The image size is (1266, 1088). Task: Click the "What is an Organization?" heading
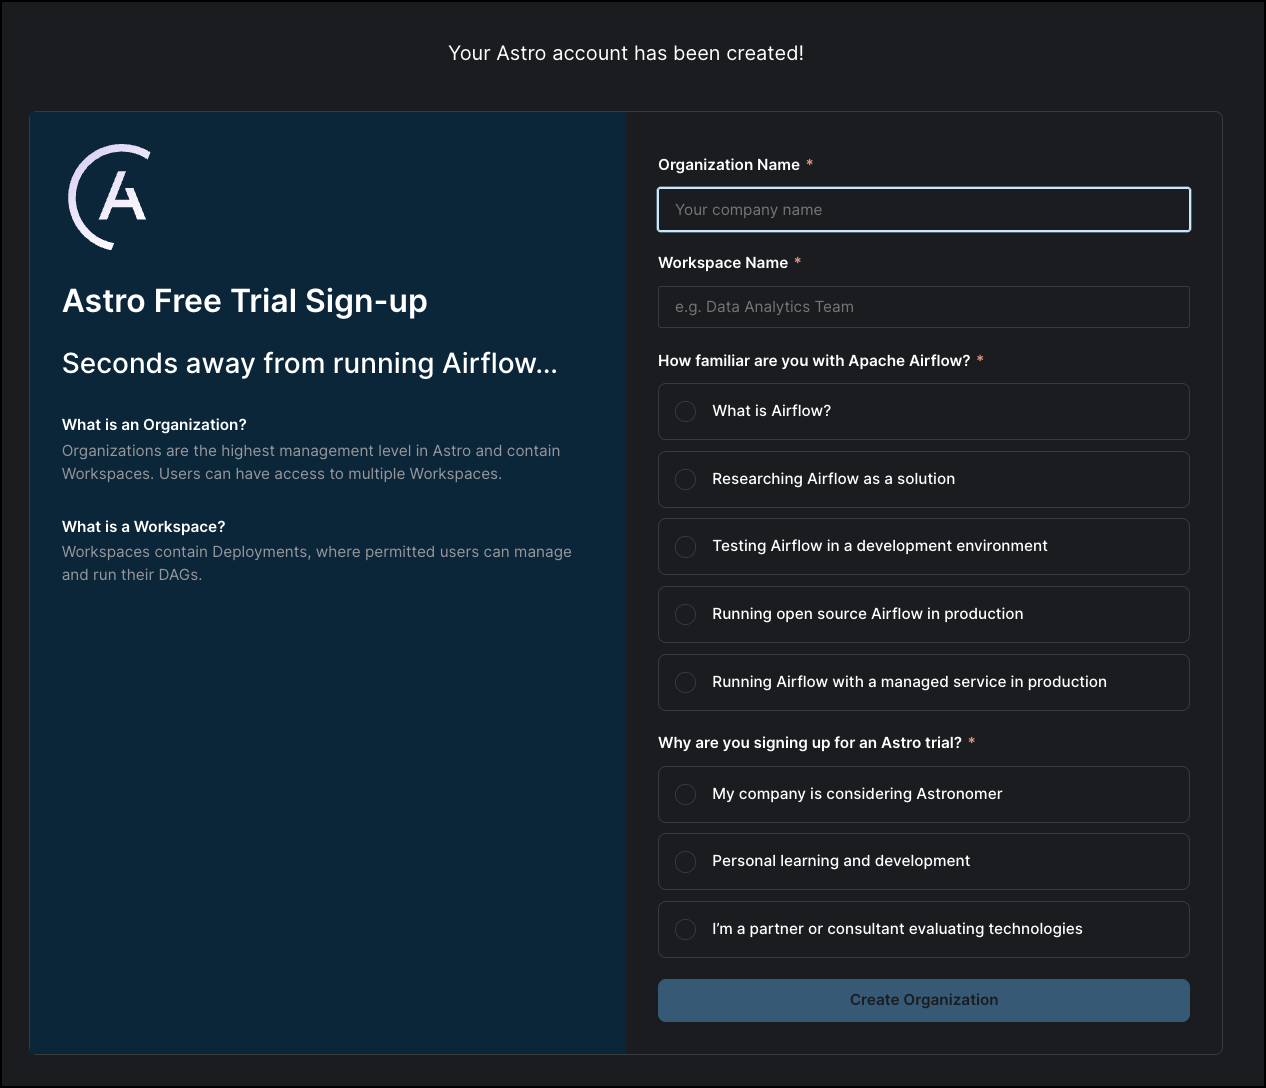click(x=153, y=424)
